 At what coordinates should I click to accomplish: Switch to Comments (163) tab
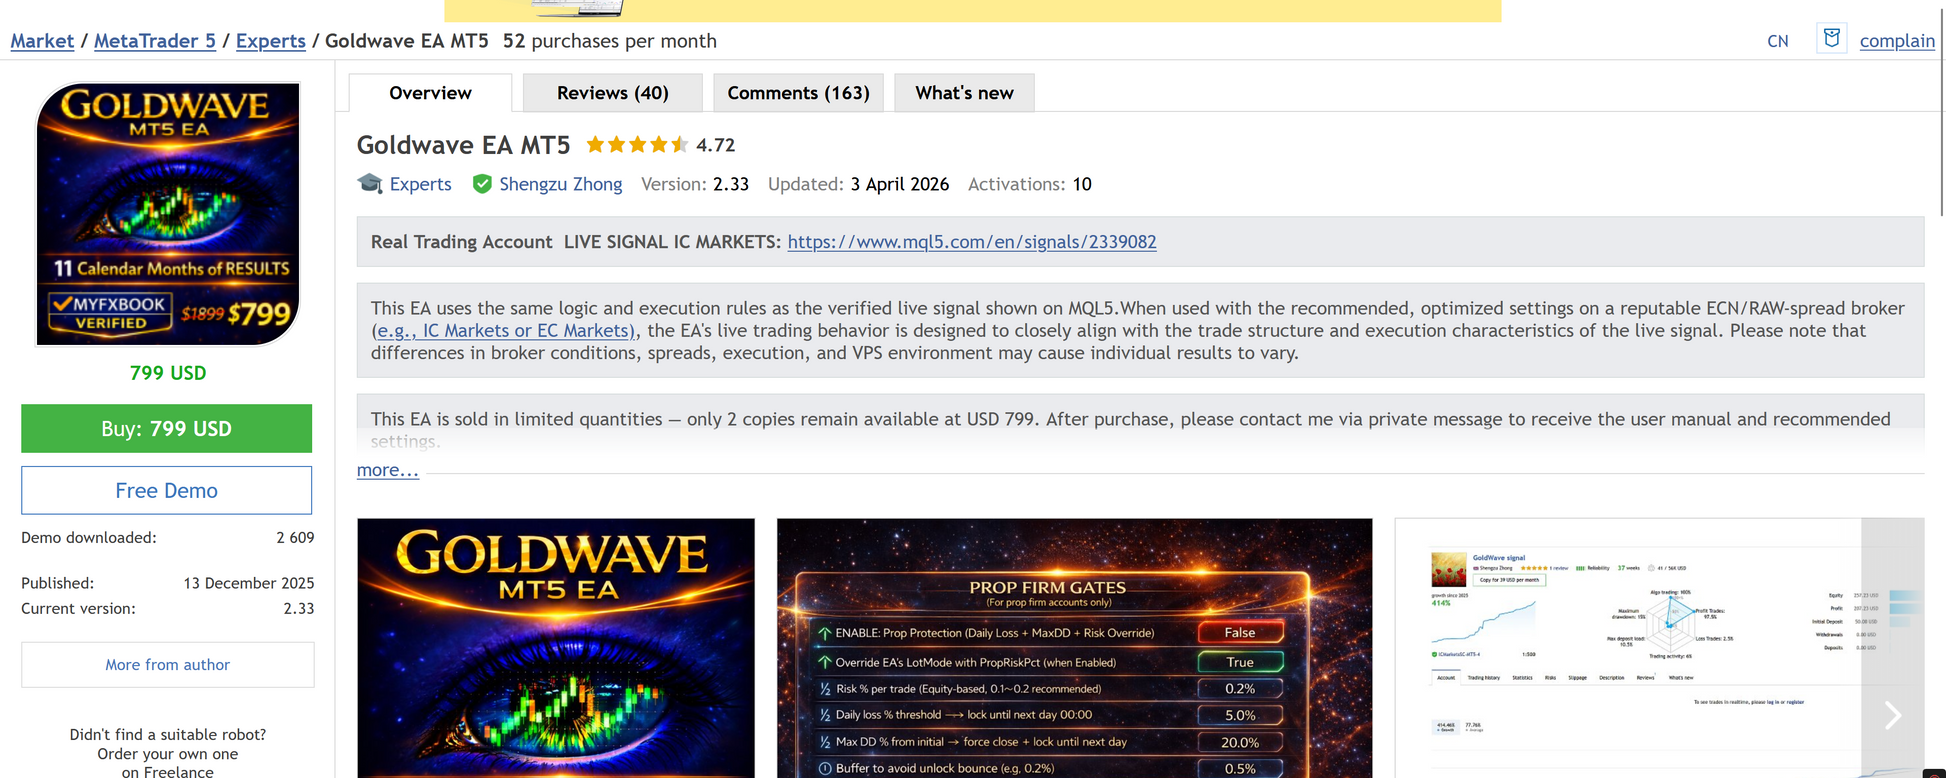798,93
